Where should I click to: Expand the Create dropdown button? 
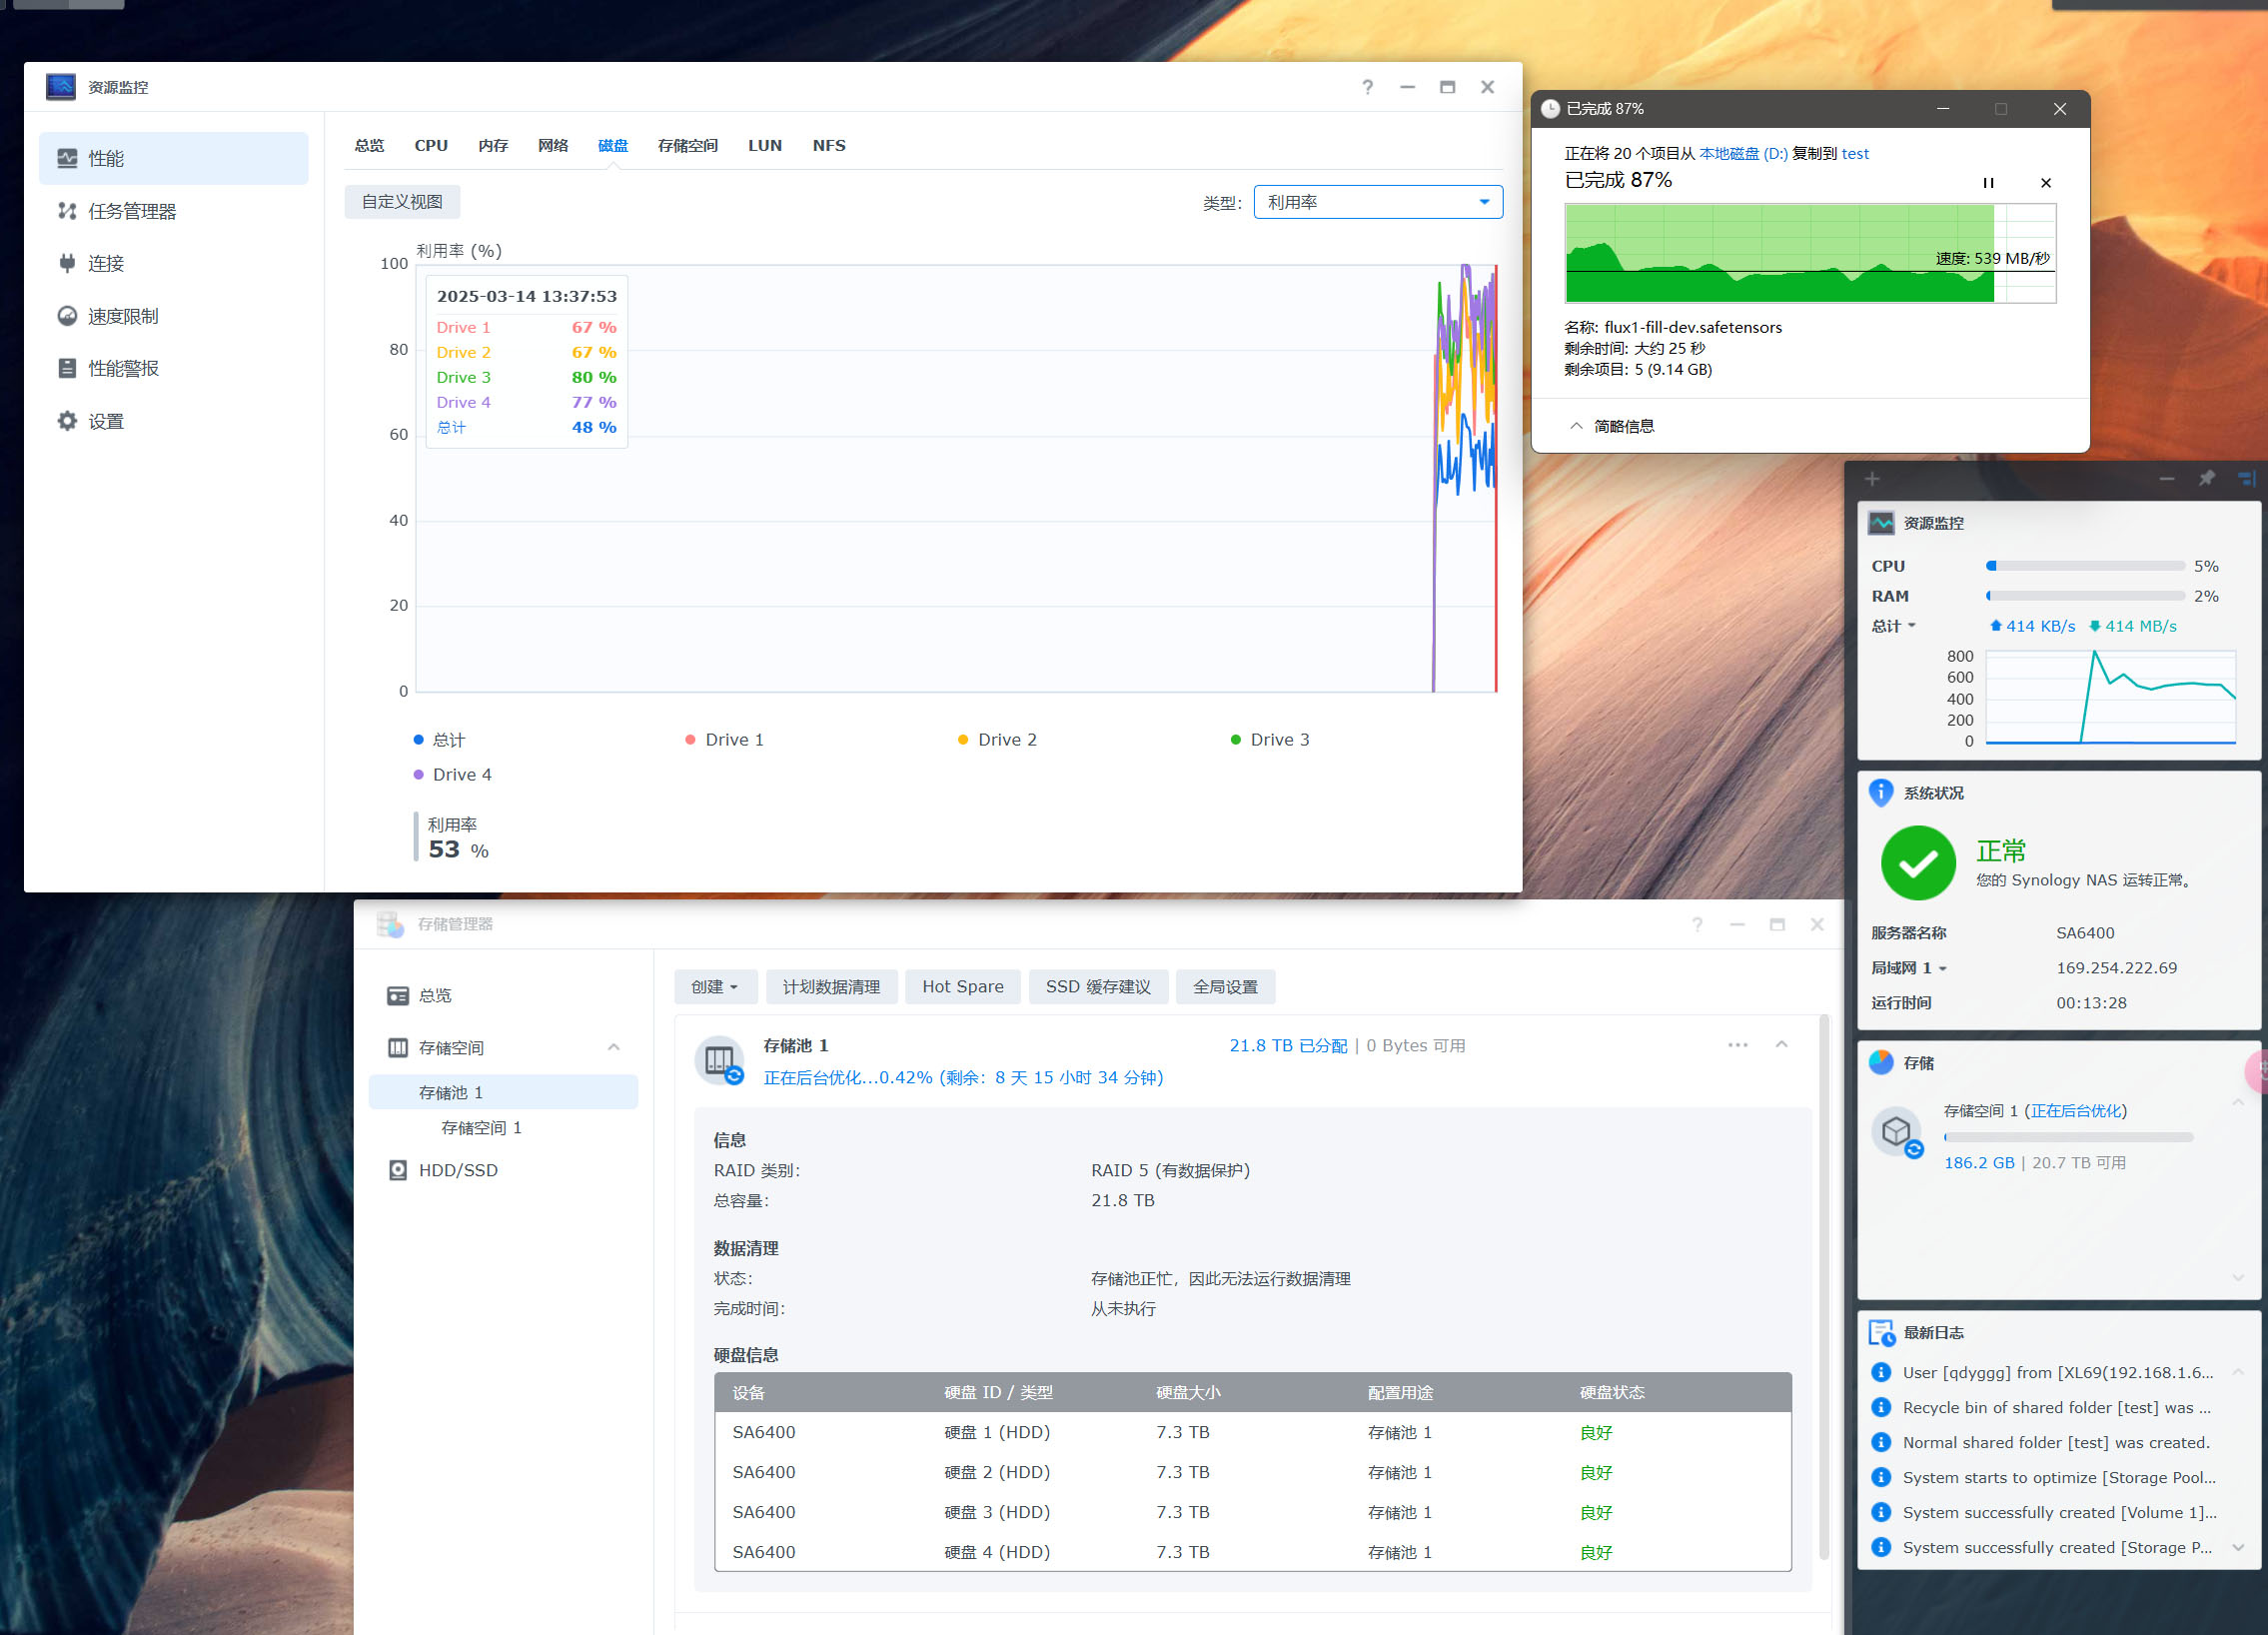coord(715,987)
